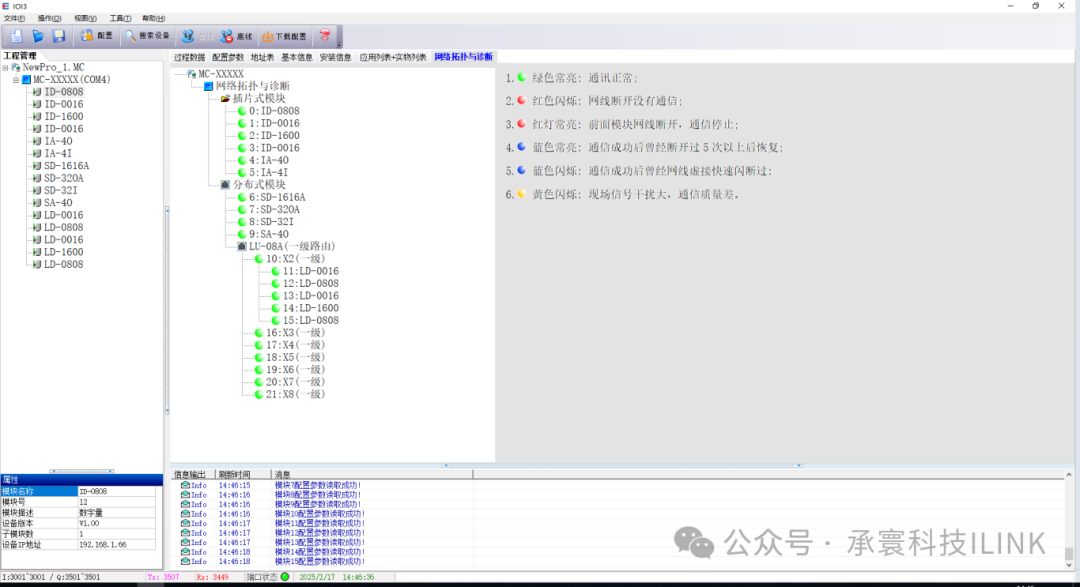Screen dimensions: 1080x587
Task: Switch to the 应用列表+实物列表 tab
Action: pos(393,57)
